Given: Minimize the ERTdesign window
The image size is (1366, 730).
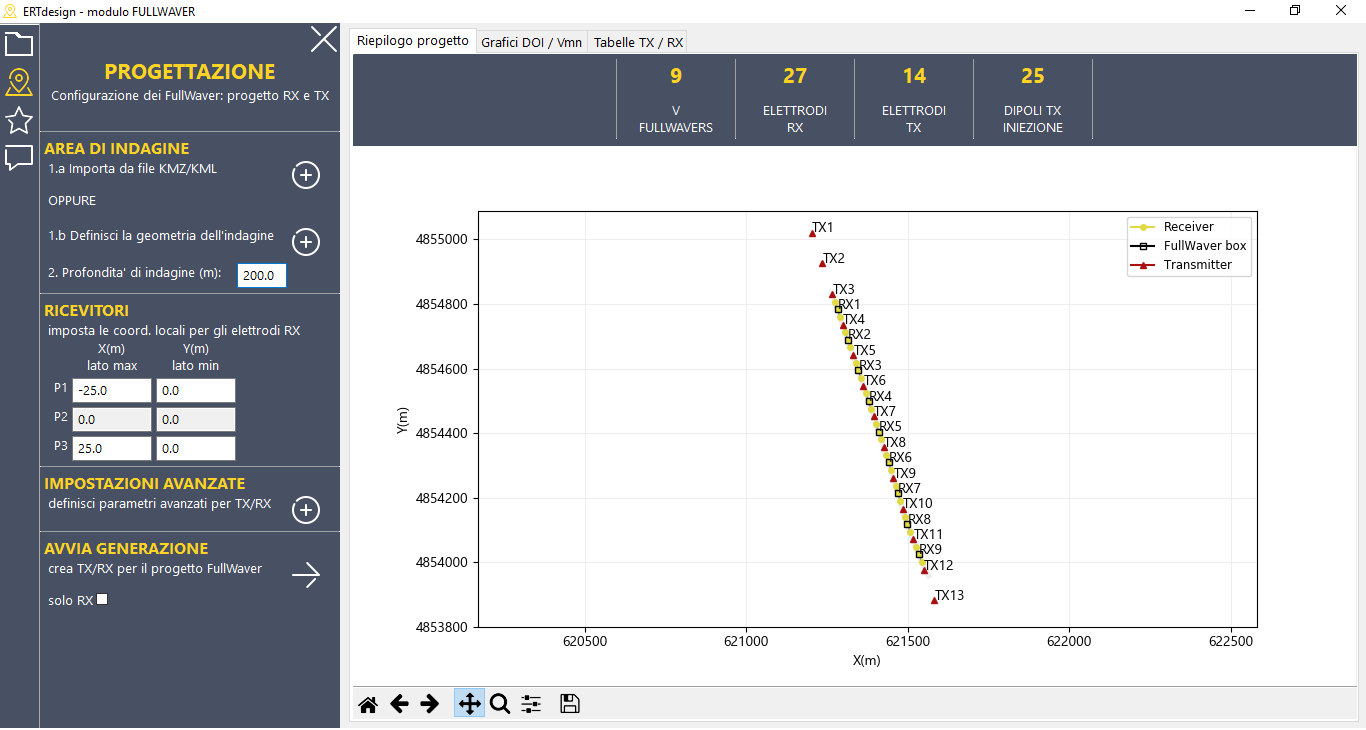Looking at the screenshot, I should 1250,11.
